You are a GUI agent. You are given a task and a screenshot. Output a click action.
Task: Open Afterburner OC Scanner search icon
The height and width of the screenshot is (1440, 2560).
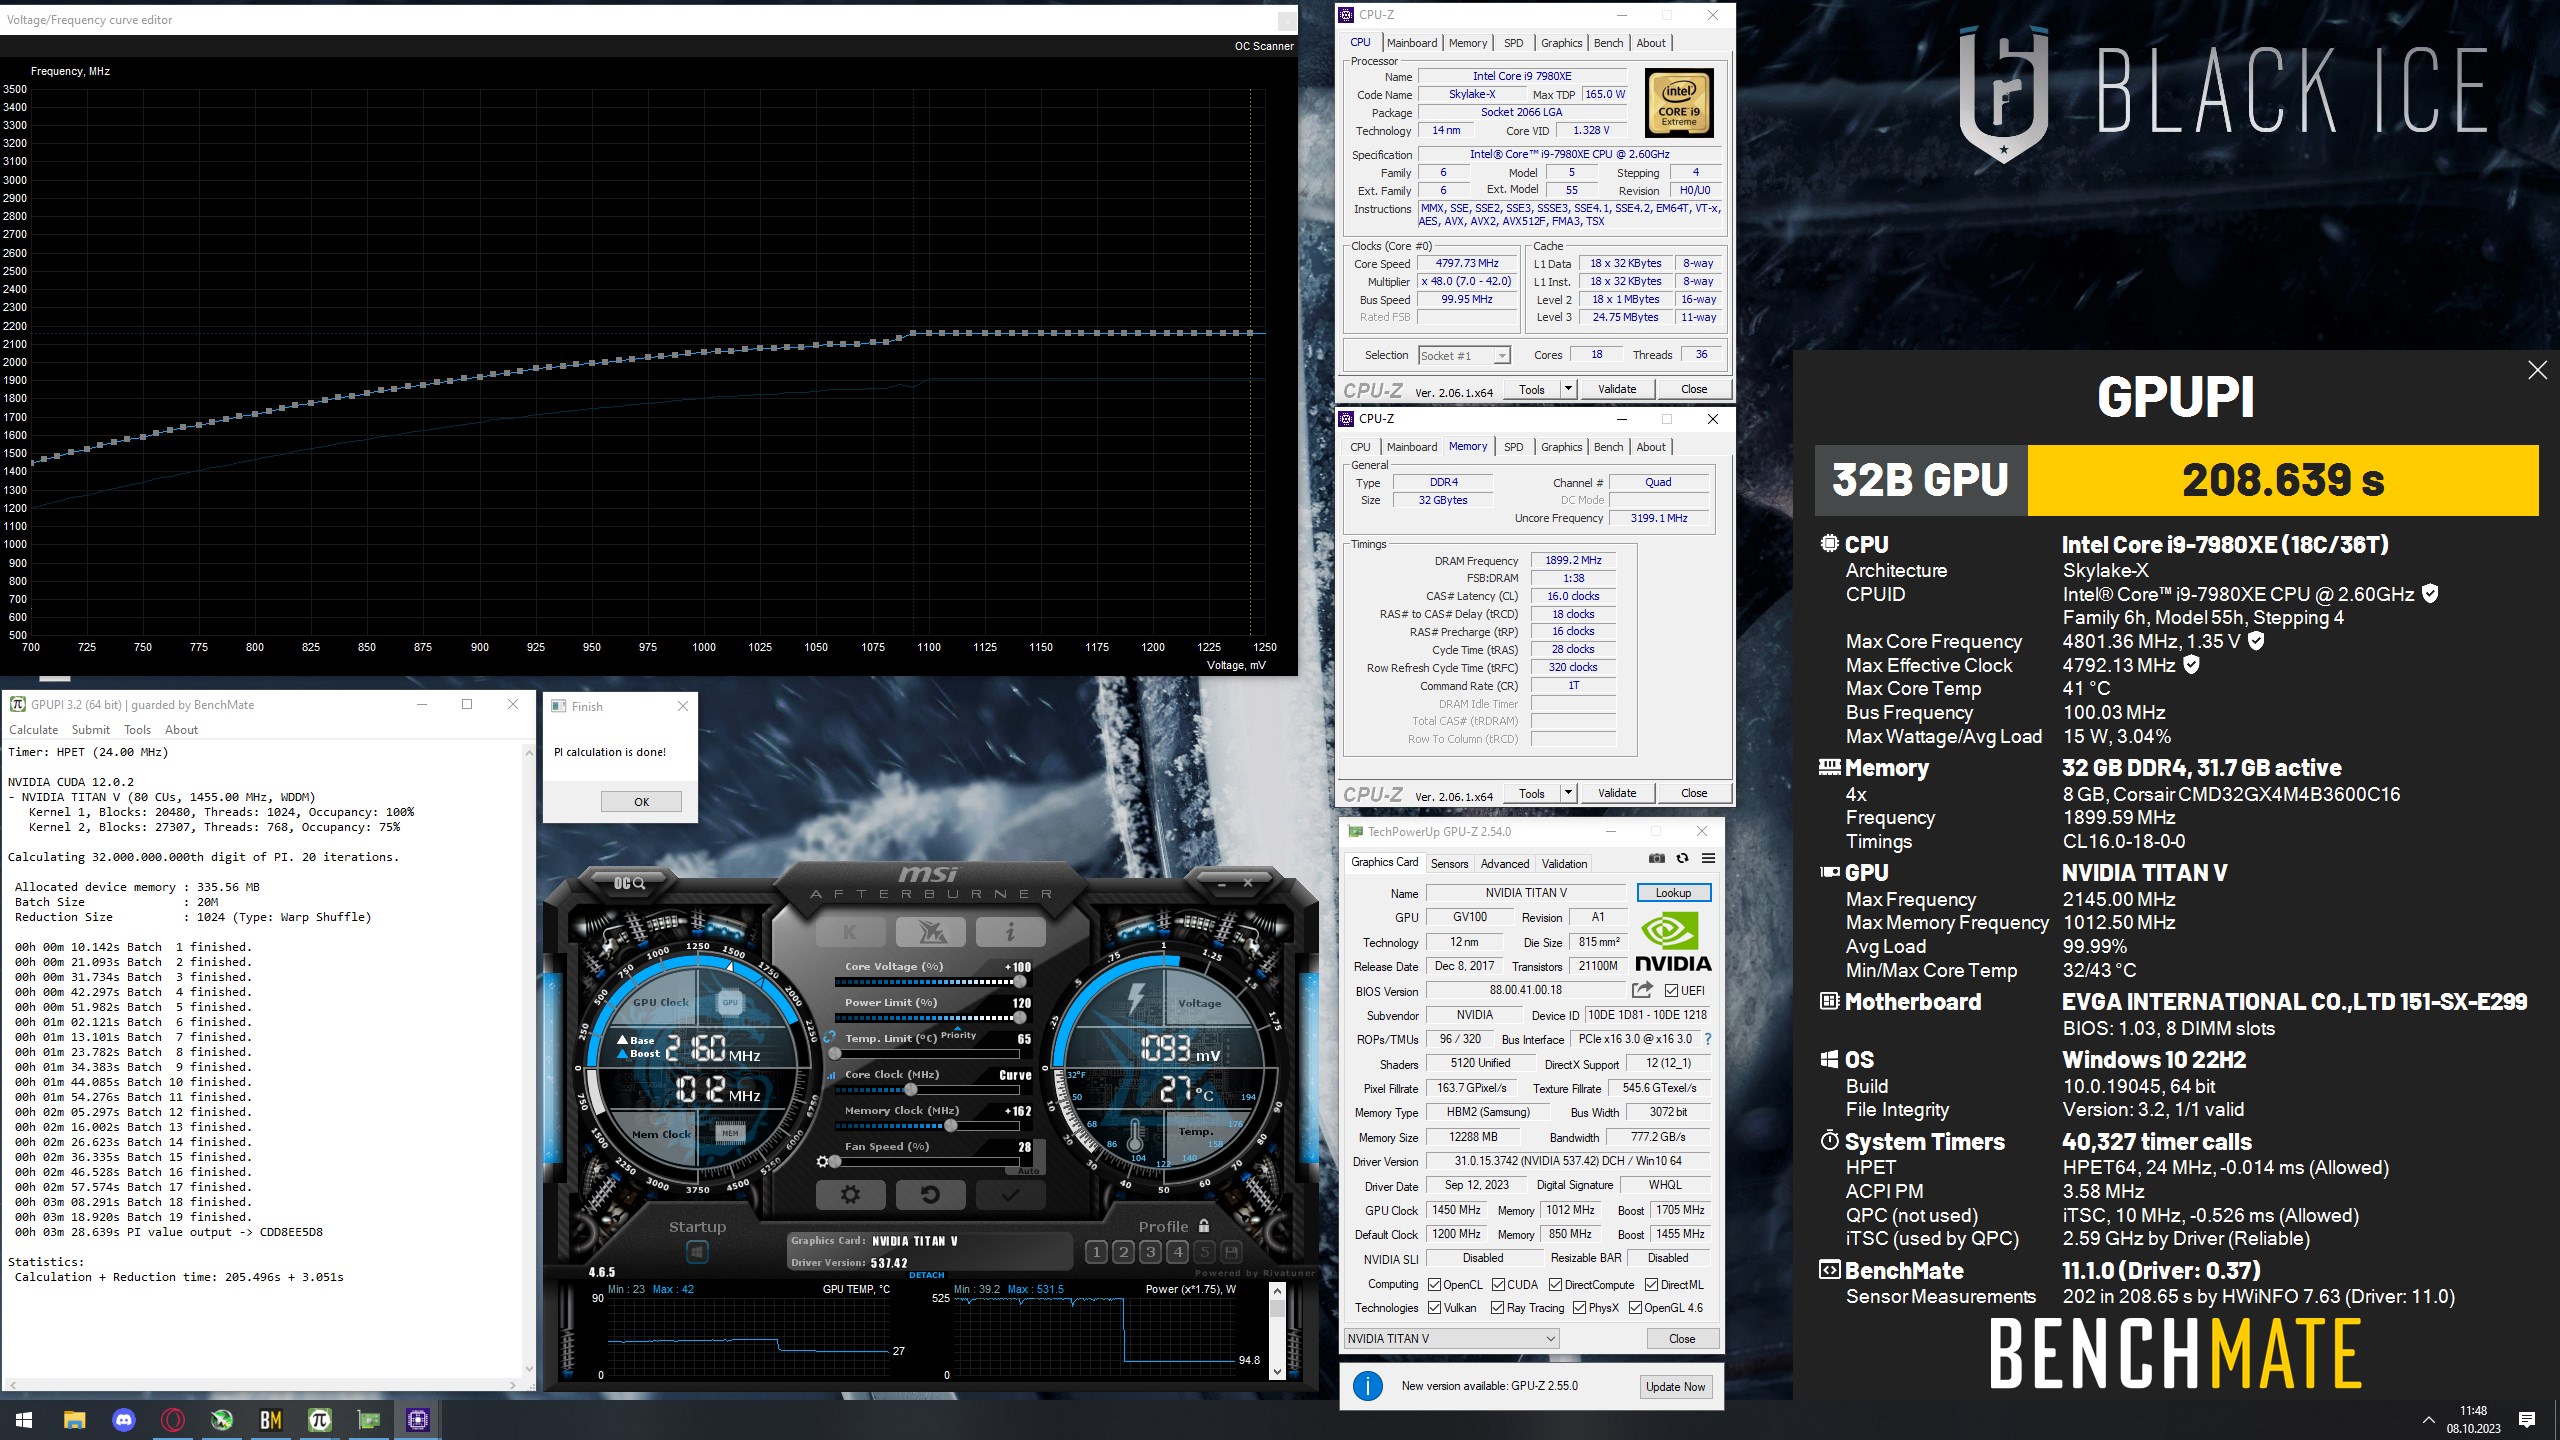tap(629, 883)
